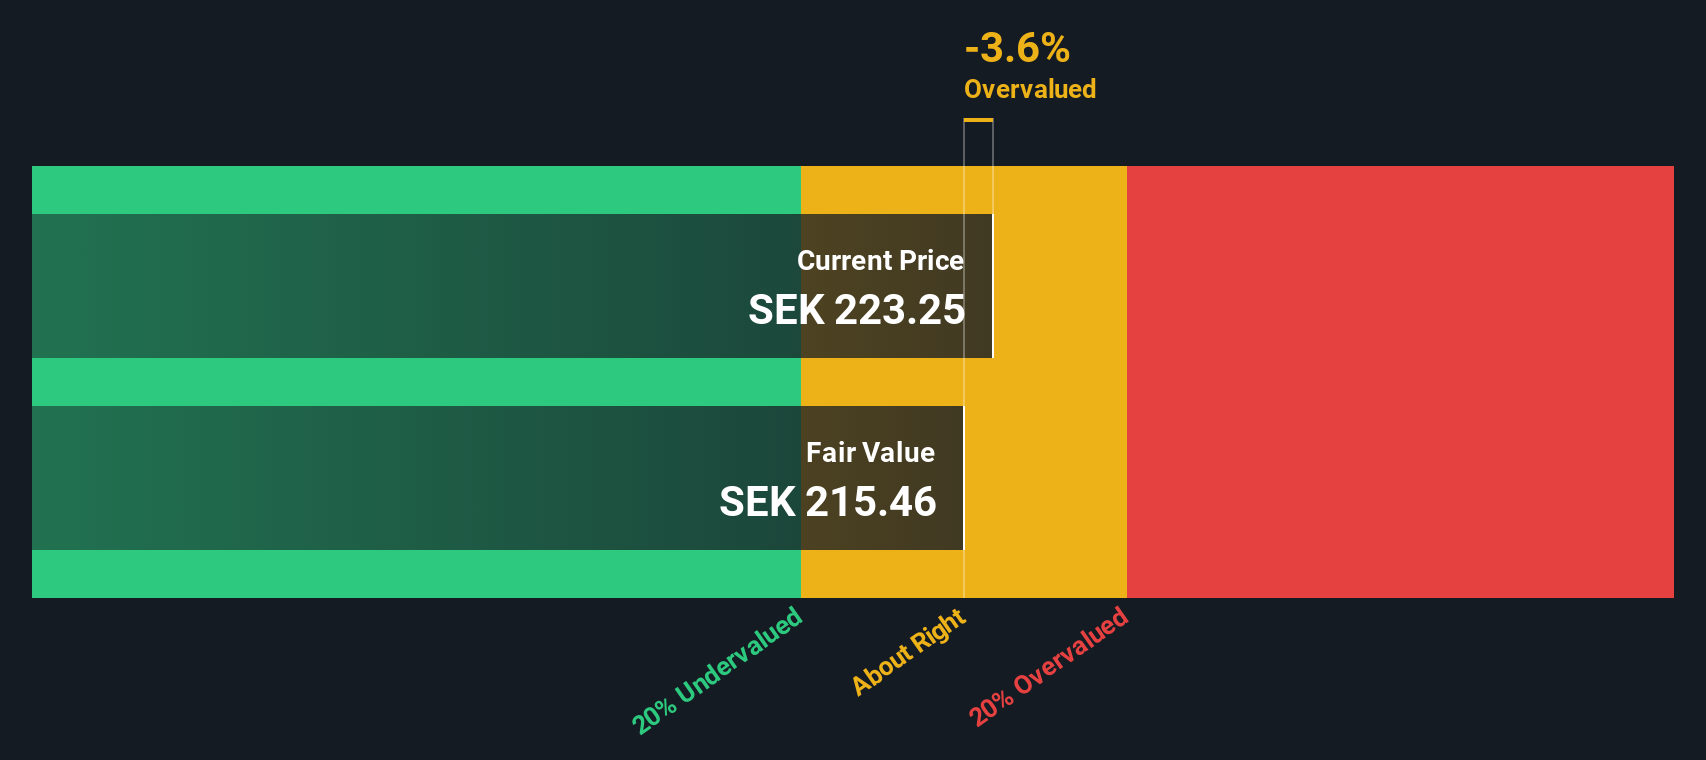Click the overlap of Fair Value bar and yellow zone
Viewport: 1706px width, 760px height.
(880, 530)
